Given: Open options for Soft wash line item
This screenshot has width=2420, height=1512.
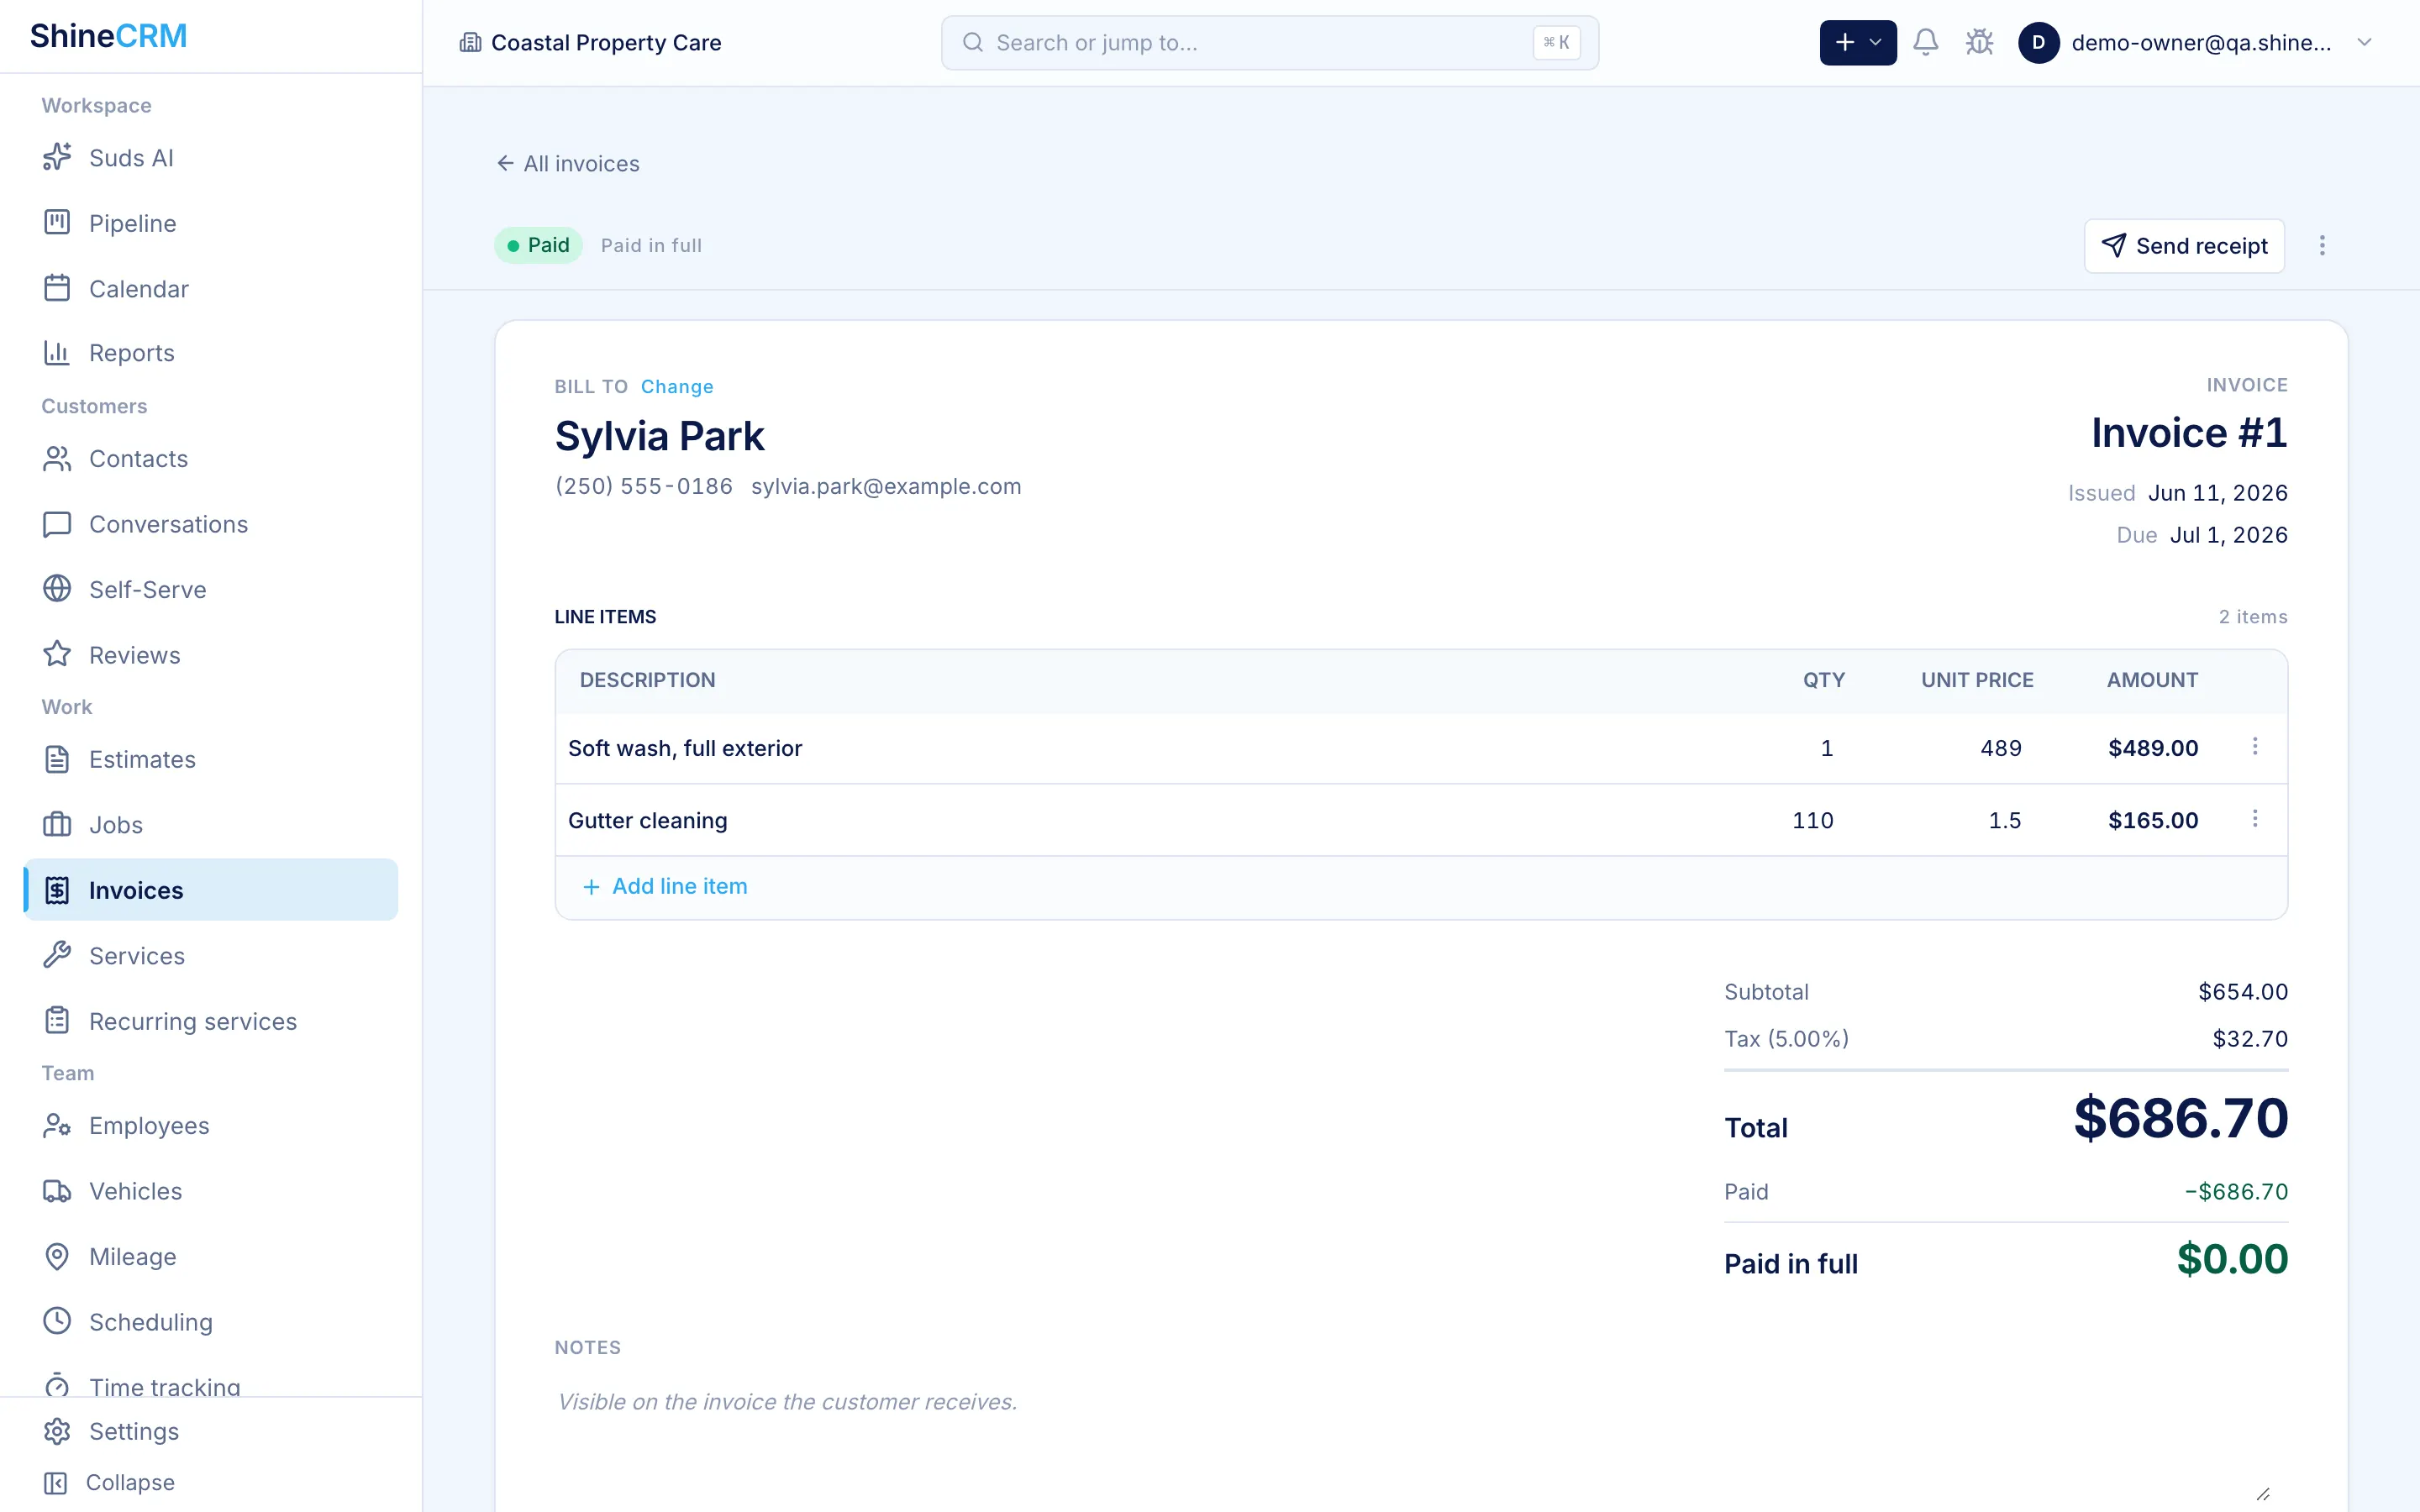Looking at the screenshot, I should pos(2255,746).
